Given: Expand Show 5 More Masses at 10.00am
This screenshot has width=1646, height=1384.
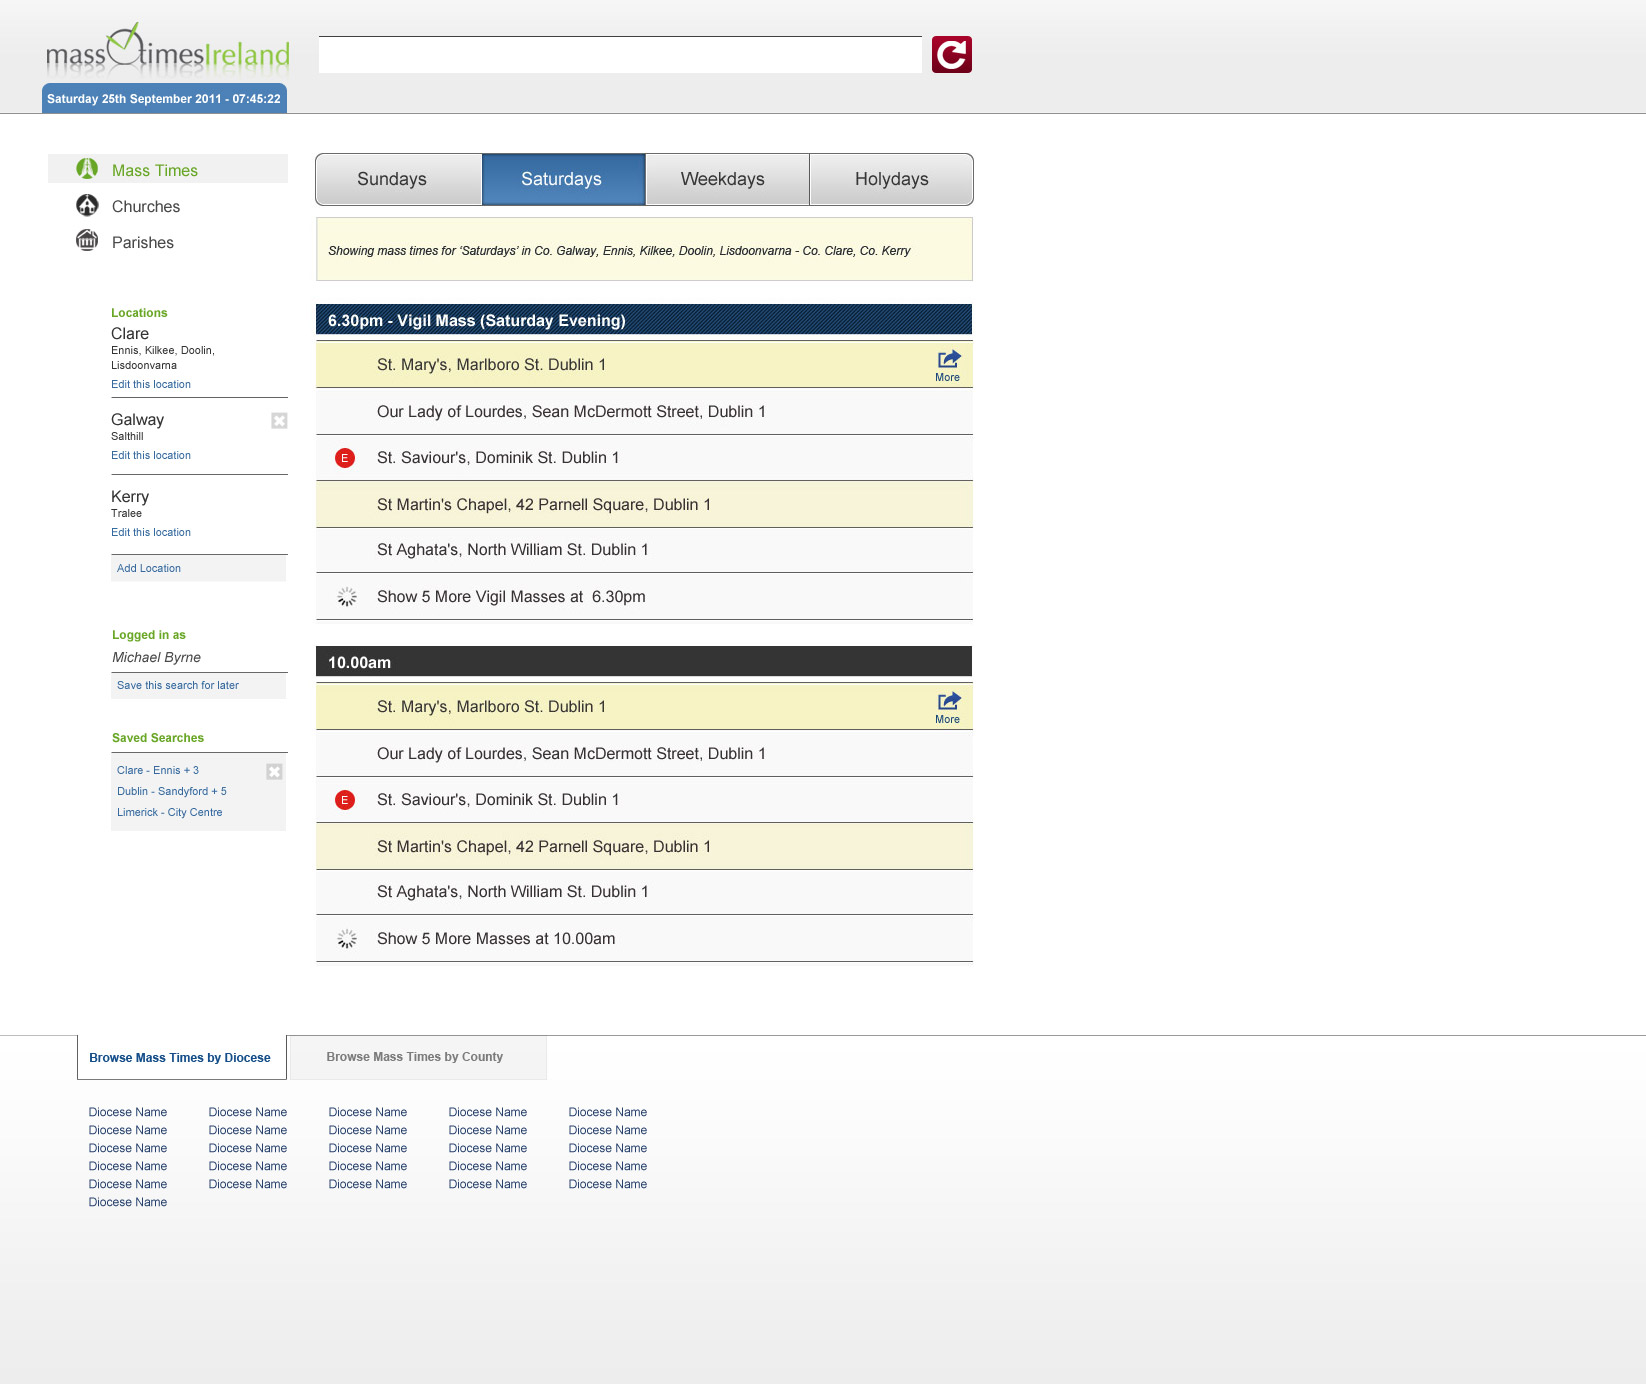Looking at the screenshot, I should [496, 939].
